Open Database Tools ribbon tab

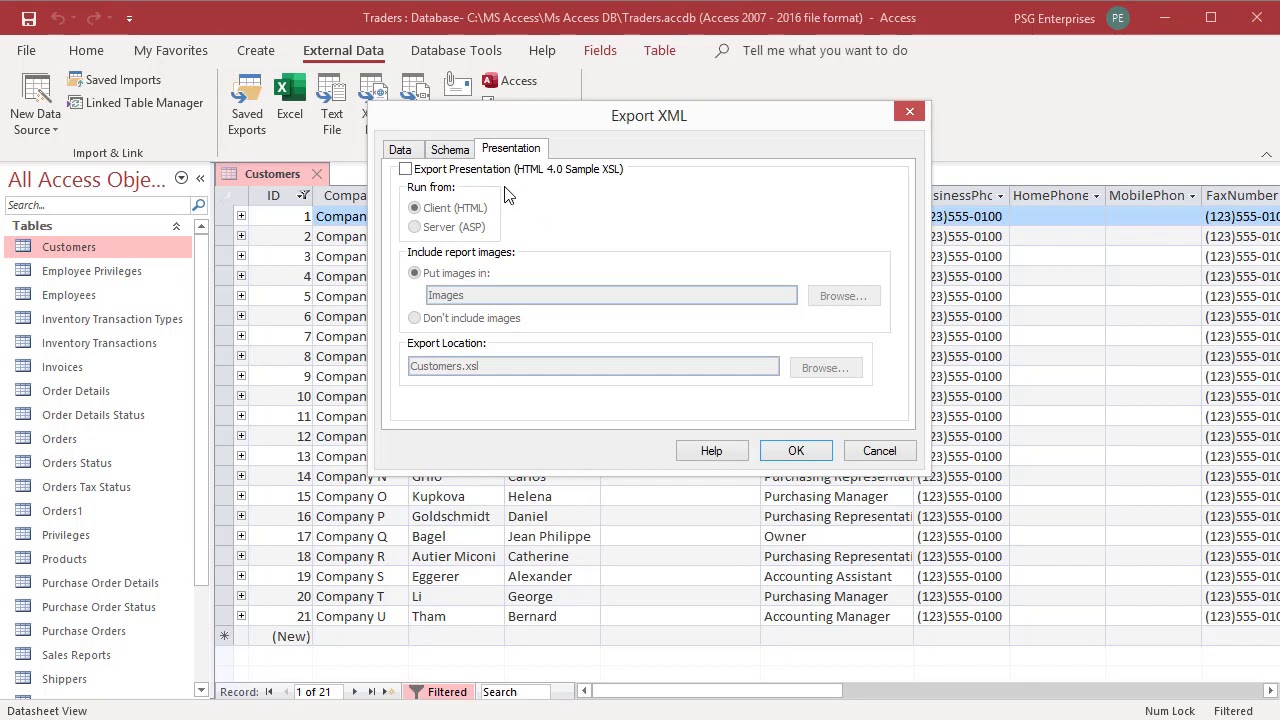pyautogui.click(x=456, y=50)
